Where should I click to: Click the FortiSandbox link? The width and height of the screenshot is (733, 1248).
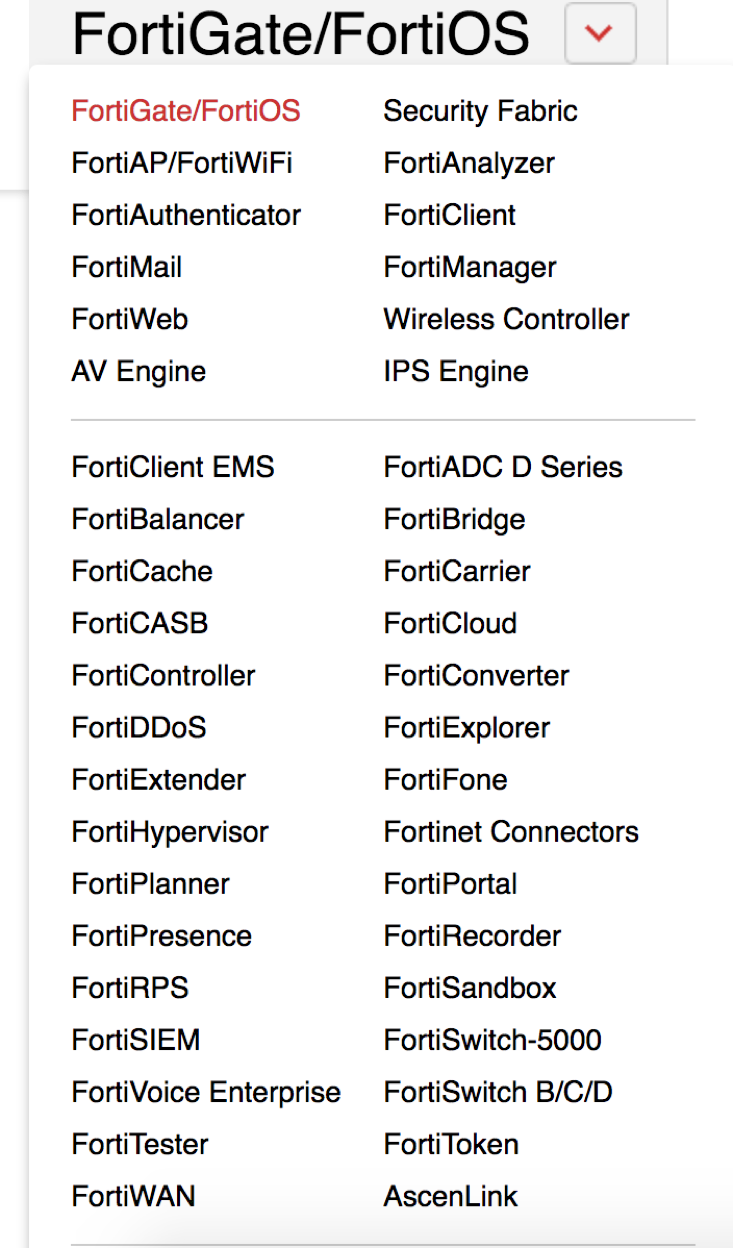point(470,988)
